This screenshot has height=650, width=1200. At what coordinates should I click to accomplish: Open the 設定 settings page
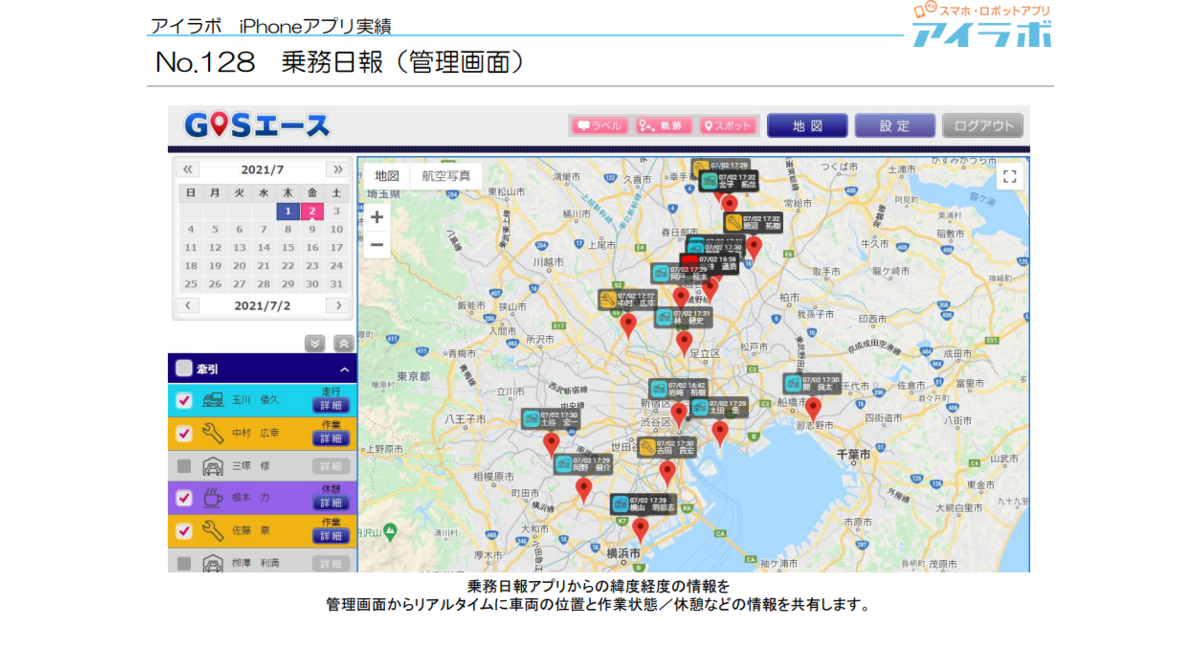click(894, 126)
